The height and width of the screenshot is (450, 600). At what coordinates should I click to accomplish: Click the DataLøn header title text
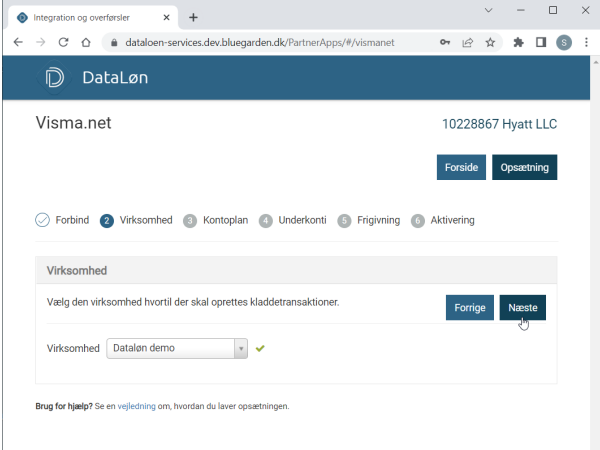pos(115,78)
